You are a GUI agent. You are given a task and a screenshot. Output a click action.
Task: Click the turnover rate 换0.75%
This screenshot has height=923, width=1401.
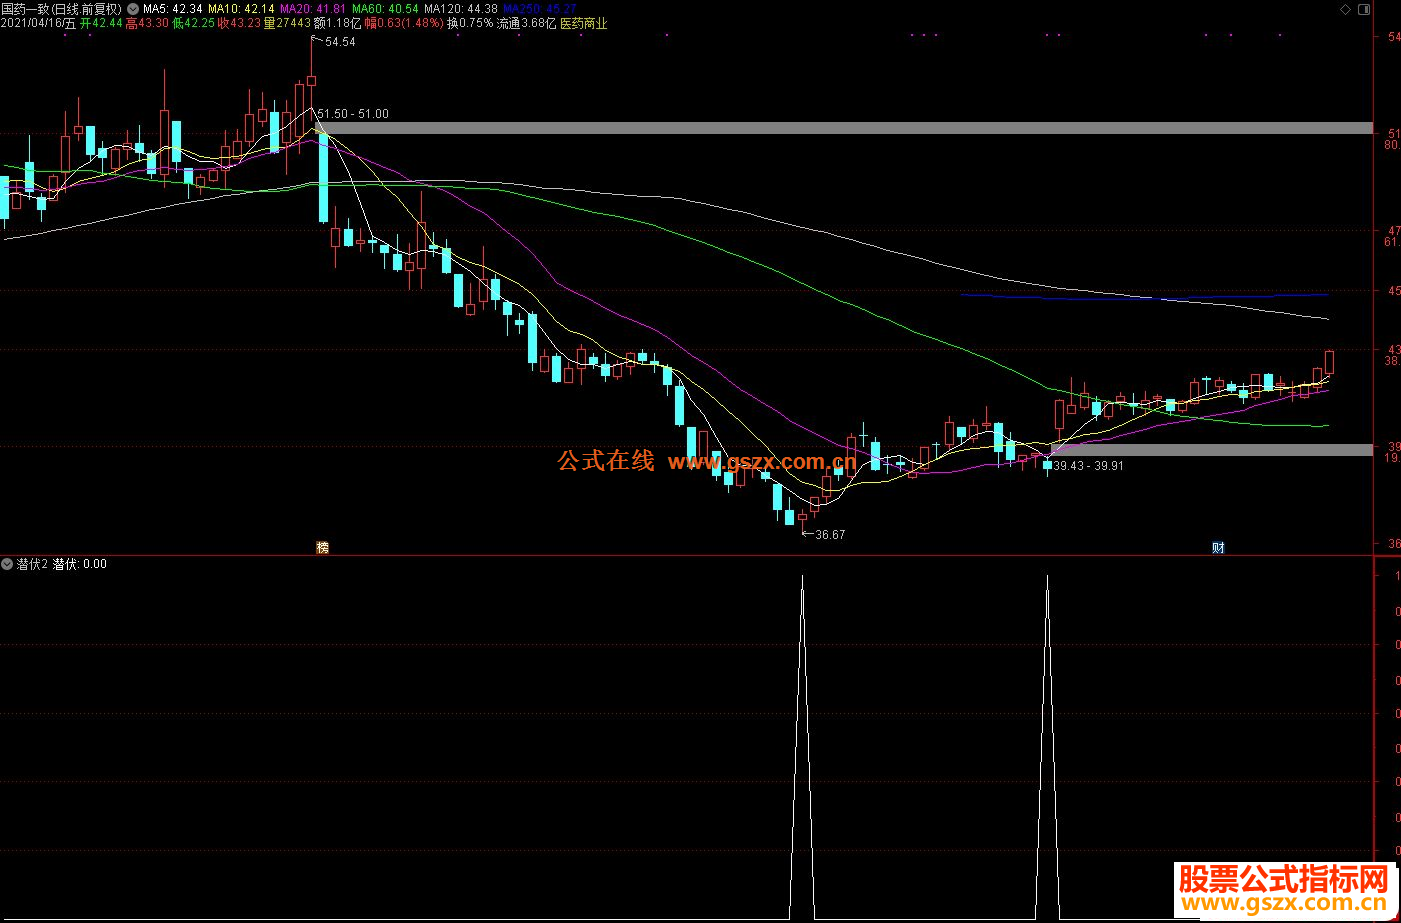[x=470, y=23]
